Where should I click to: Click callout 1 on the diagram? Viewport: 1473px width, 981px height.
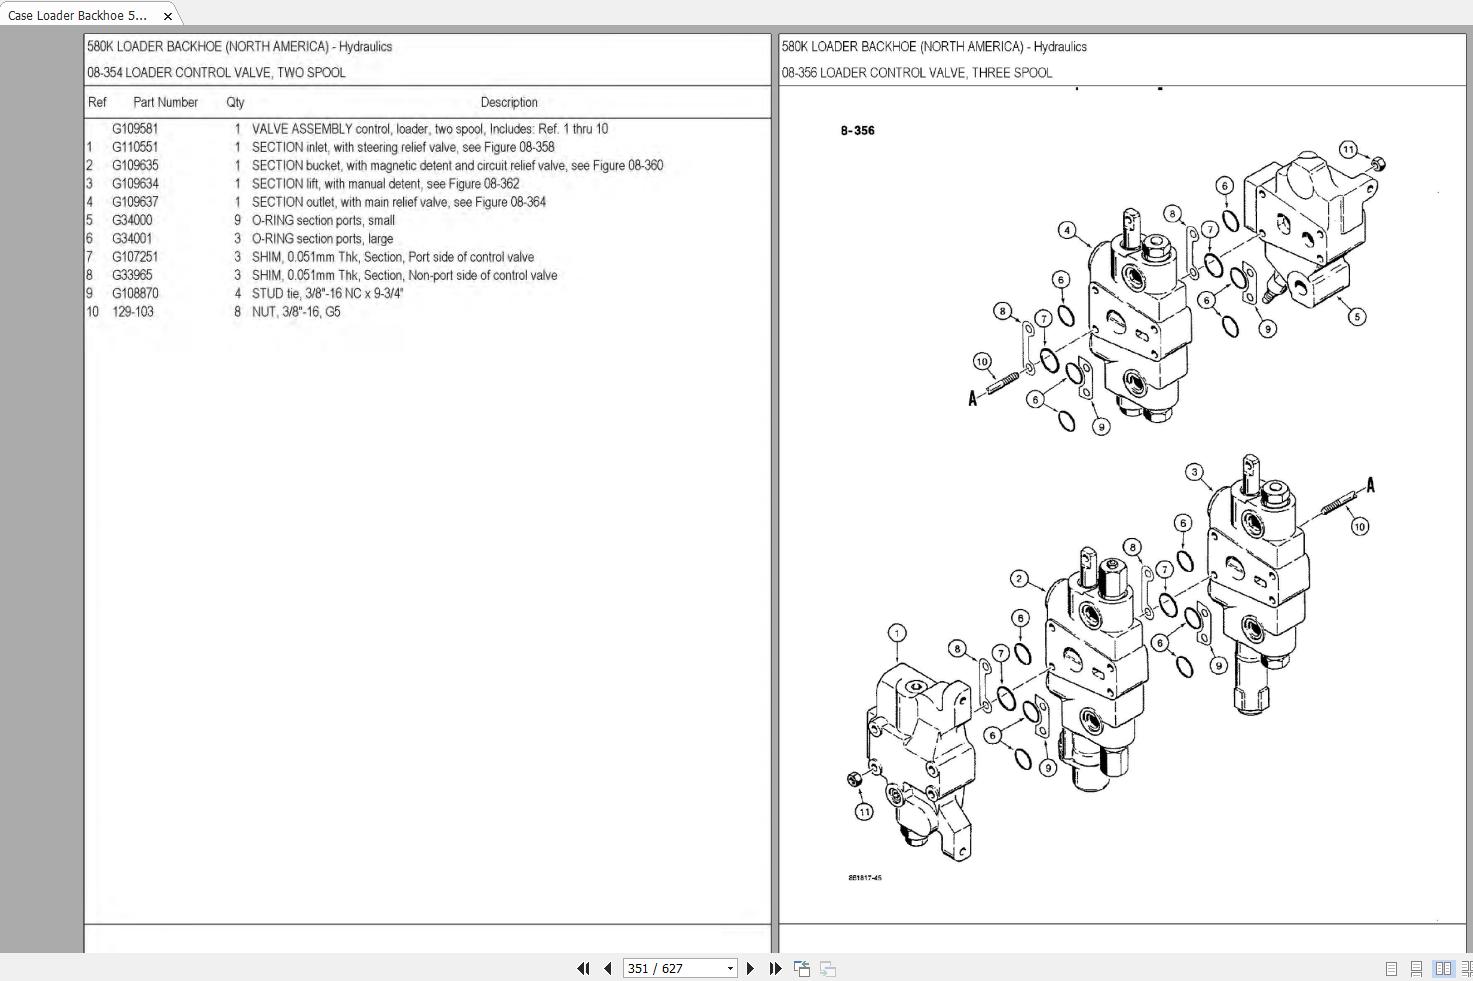(x=897, y=633)
